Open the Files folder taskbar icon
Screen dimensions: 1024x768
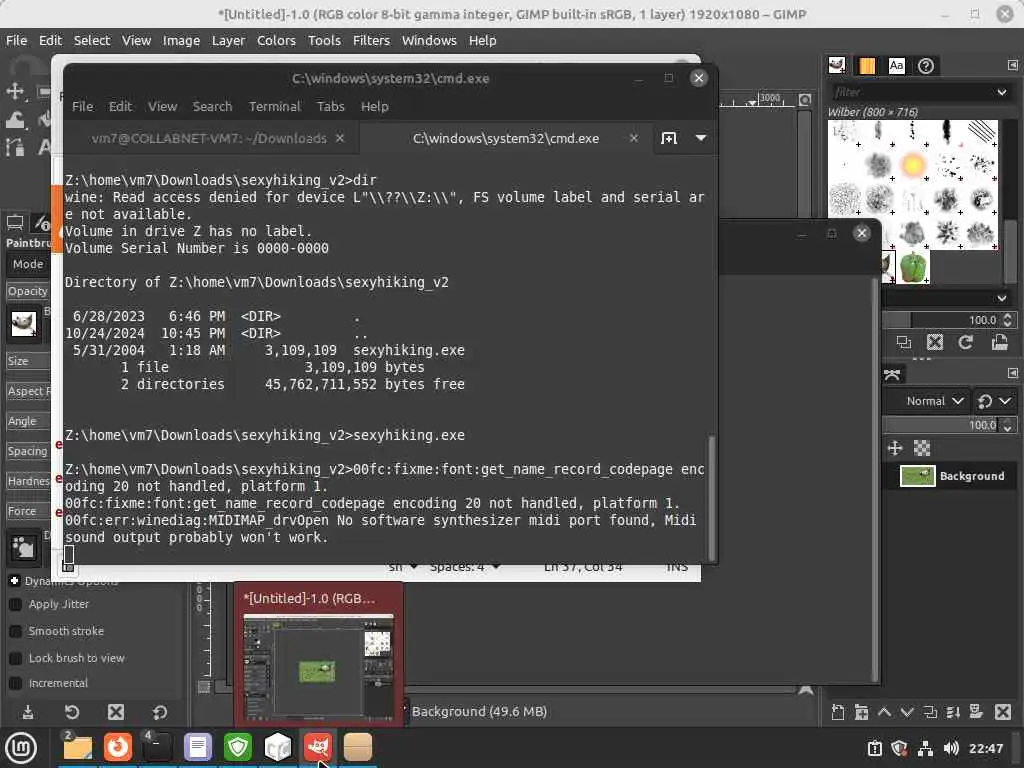coord(78,746)
